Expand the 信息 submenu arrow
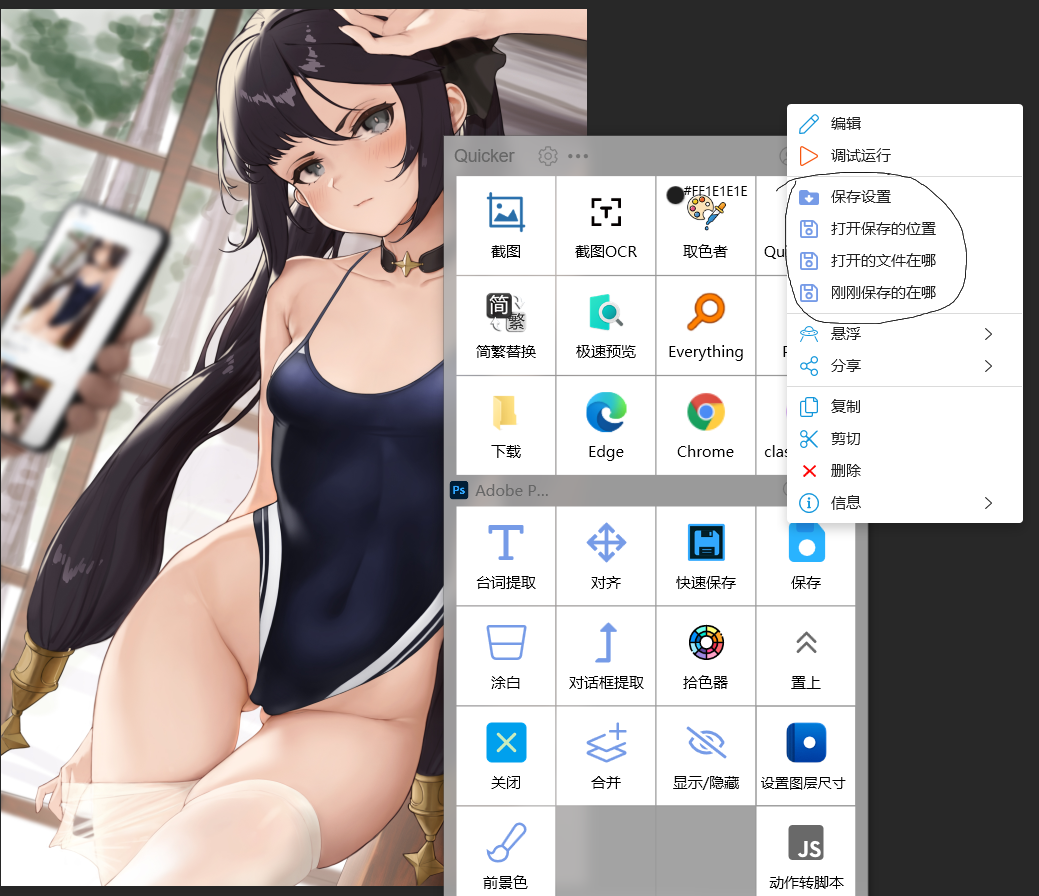The width and height of the screenshot is (1039, 896). point(988,503)
